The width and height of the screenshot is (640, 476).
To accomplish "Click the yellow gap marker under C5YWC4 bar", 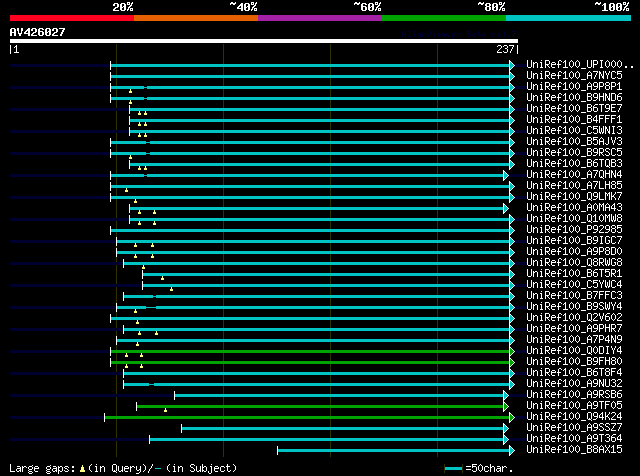I will pyautogui.click(x=171, y=289).
